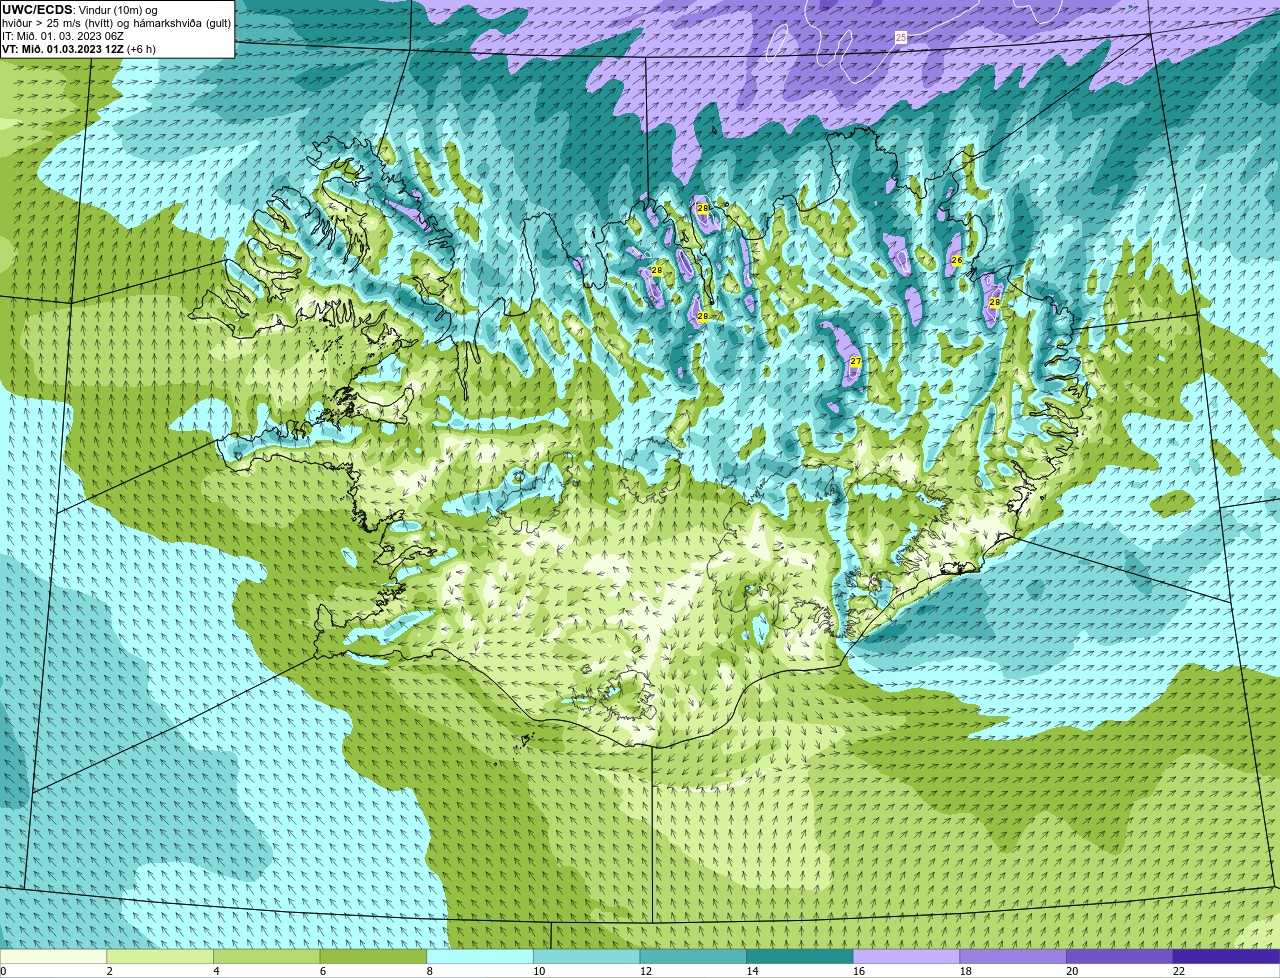Pick the deep indigo above-22 m/s swatch
Image resolution: width=1280 pixels, height=978 pixels.
click(x=1226, y=956)
